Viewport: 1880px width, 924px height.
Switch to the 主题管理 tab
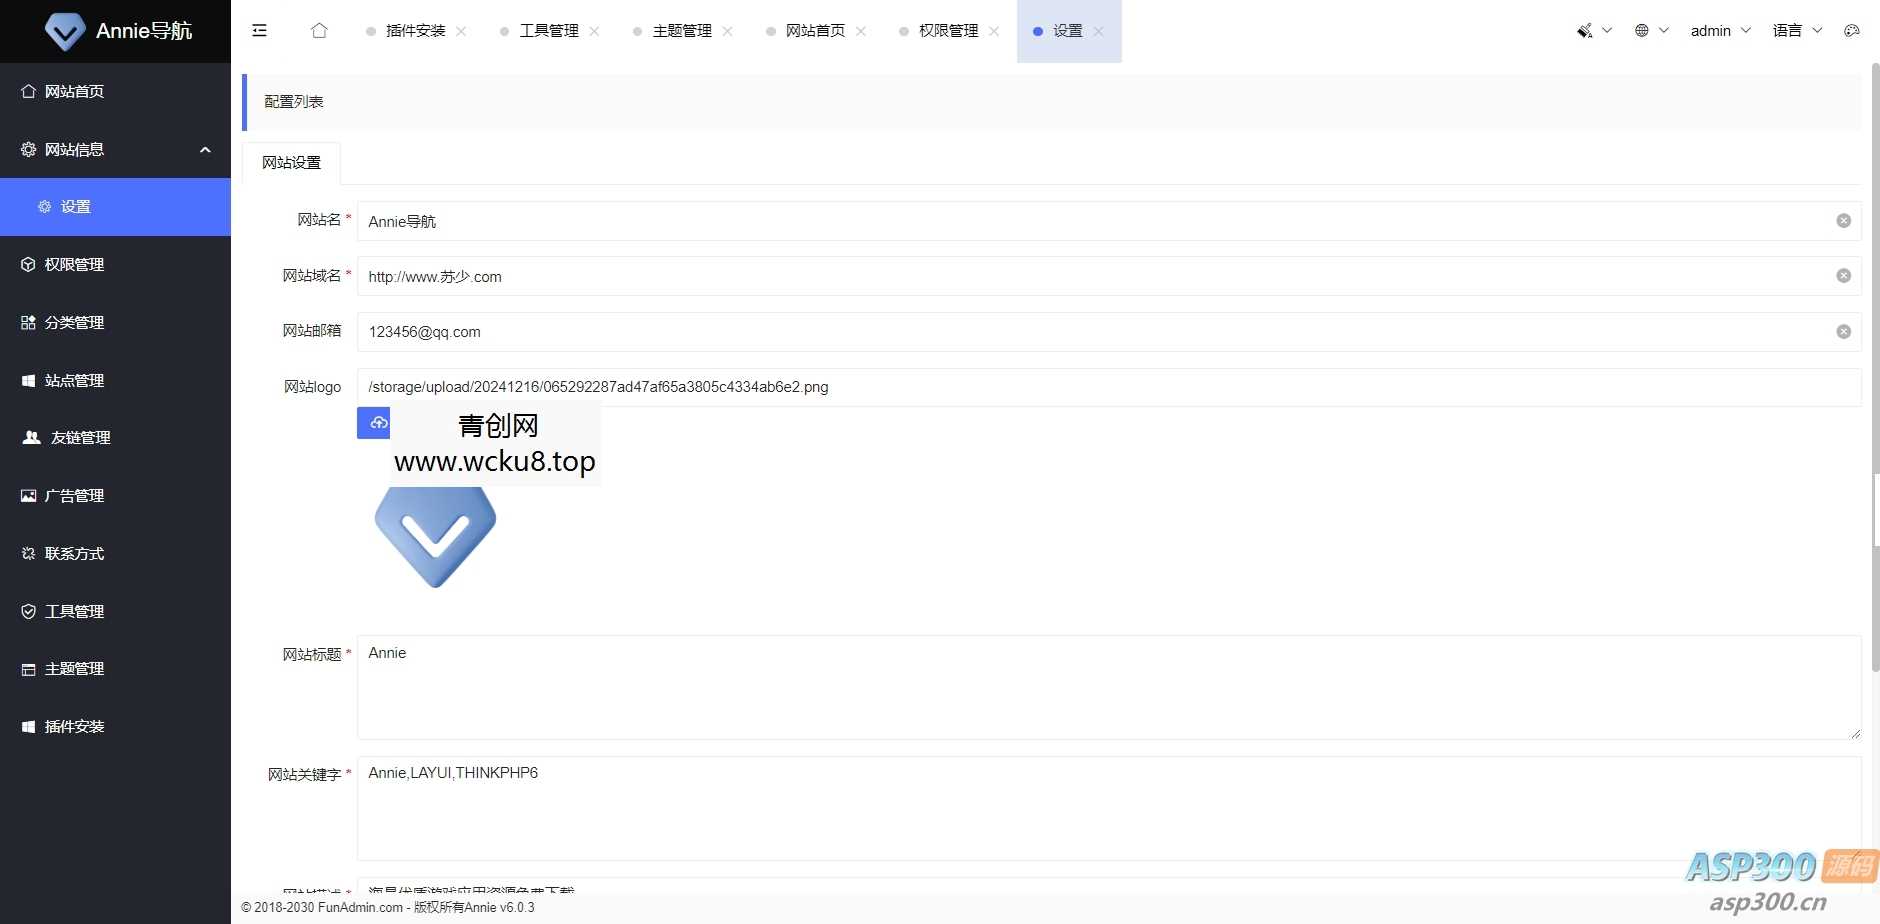tap(681, 30)
